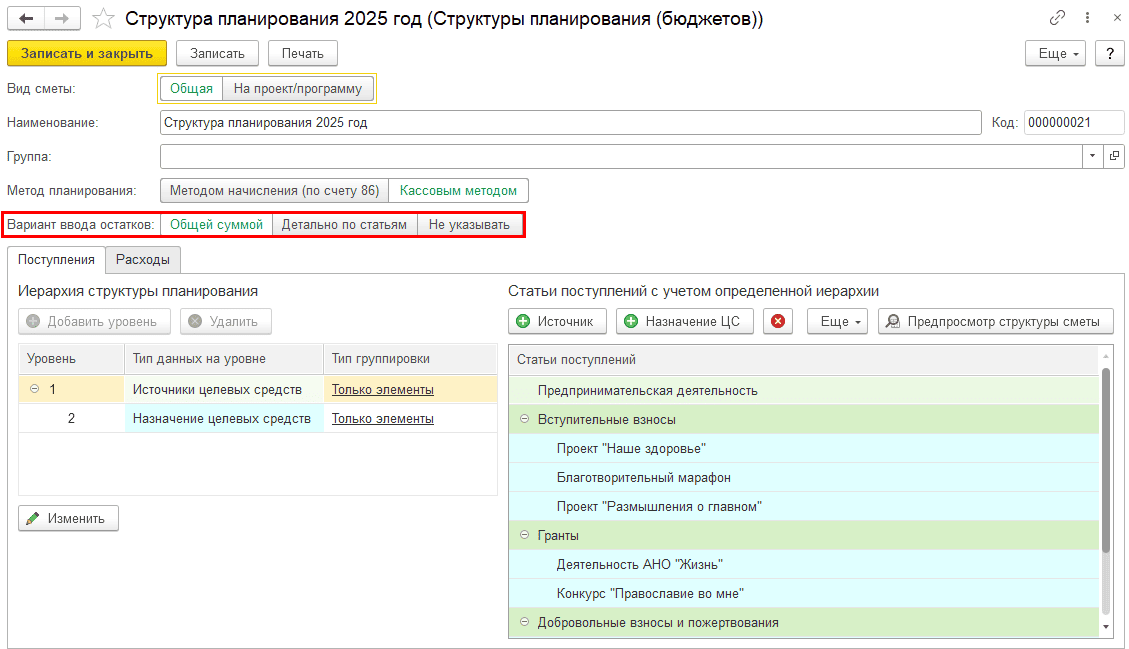The image size is (1129, 649).
Task: Open the three-dot window options menu
Action: [x=1087, y=19]
